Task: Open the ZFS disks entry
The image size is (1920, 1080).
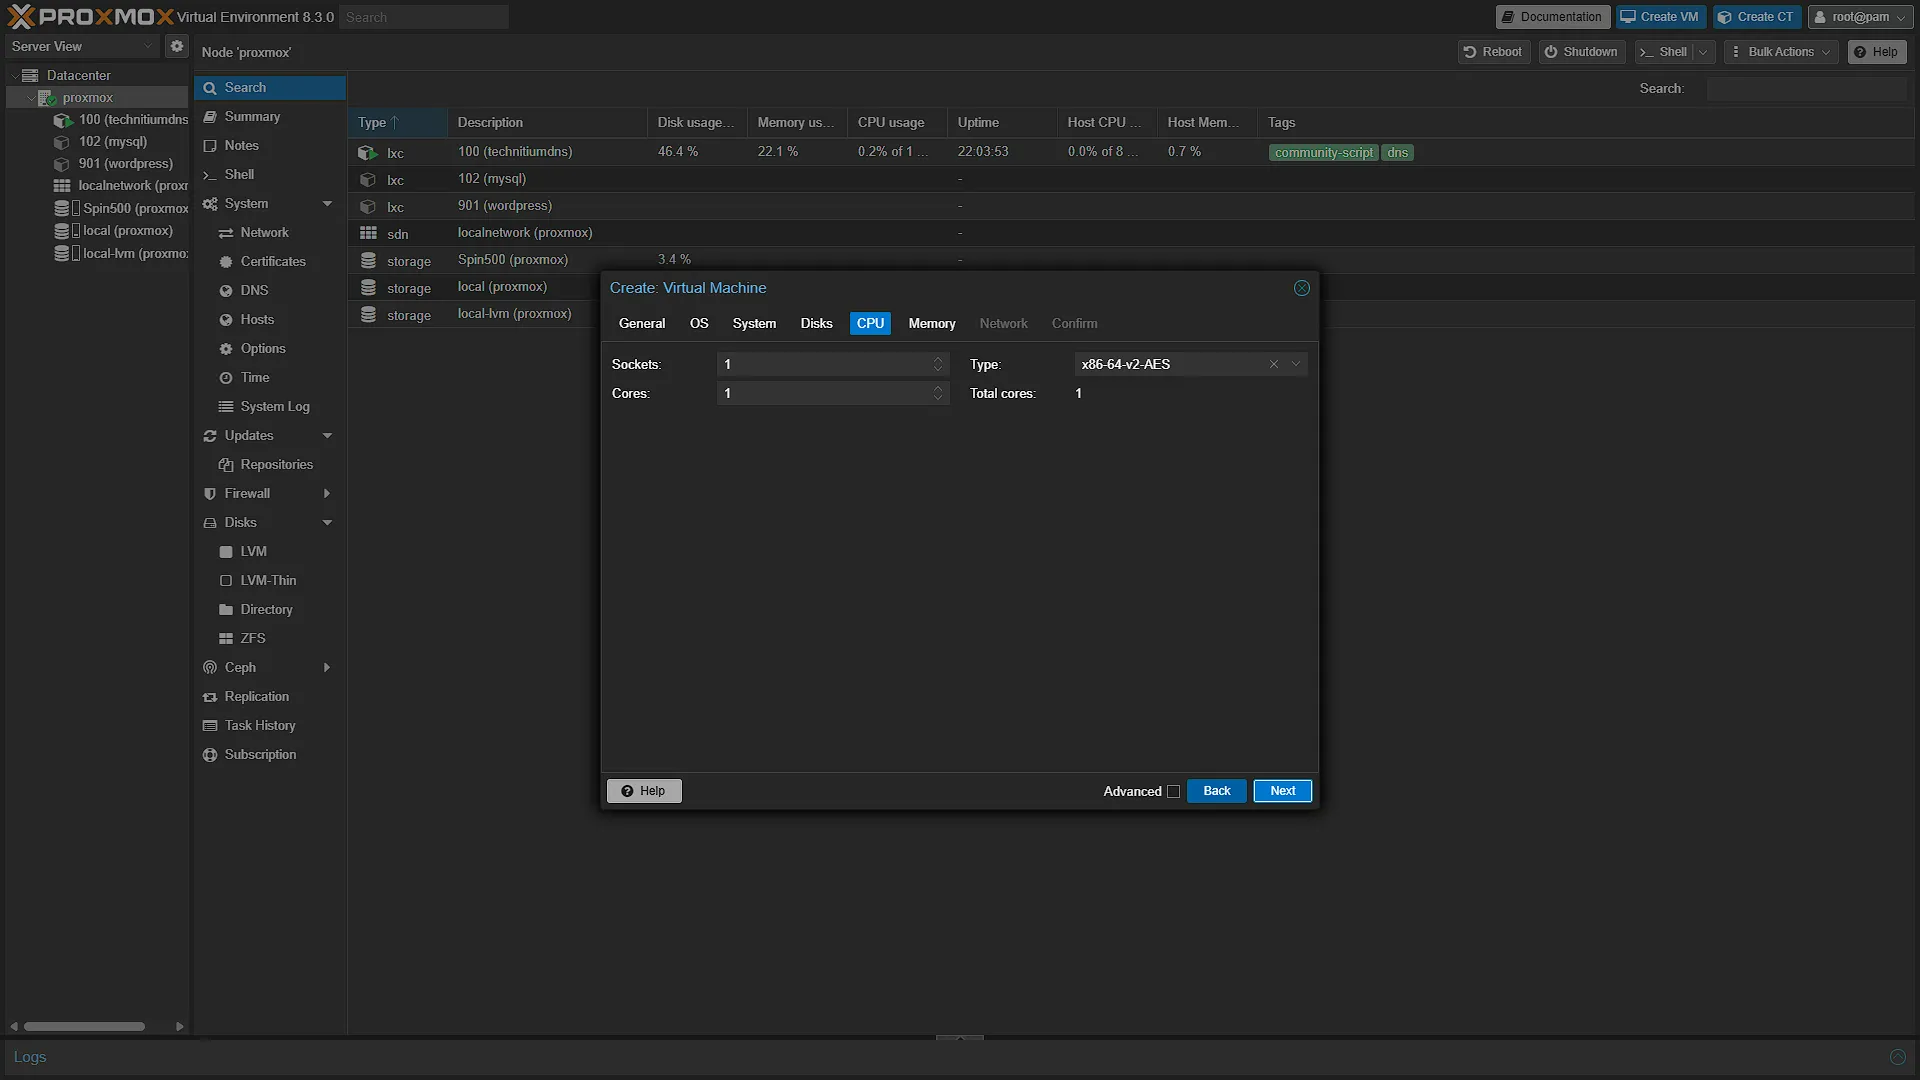Action: (x=270, y=639)
